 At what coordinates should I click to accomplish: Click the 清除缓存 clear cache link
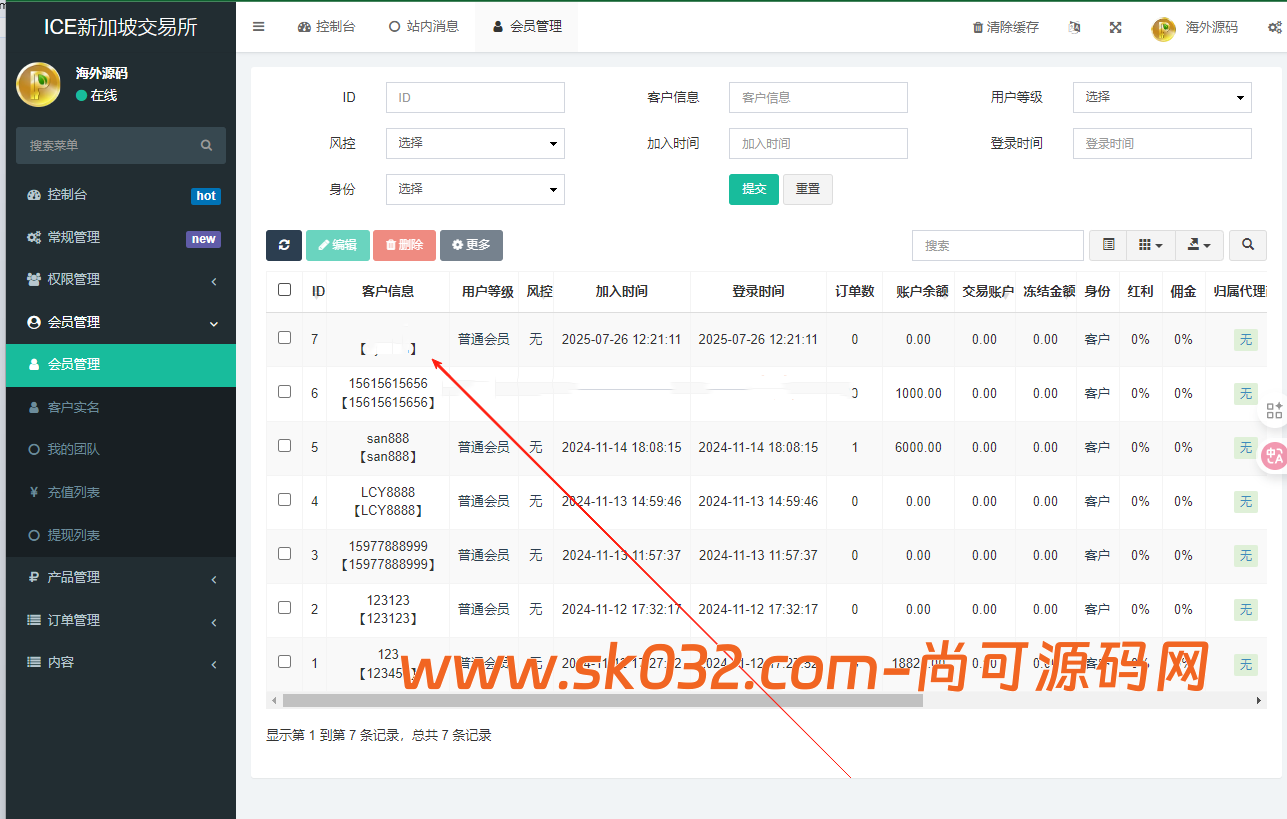[1005, 27]
